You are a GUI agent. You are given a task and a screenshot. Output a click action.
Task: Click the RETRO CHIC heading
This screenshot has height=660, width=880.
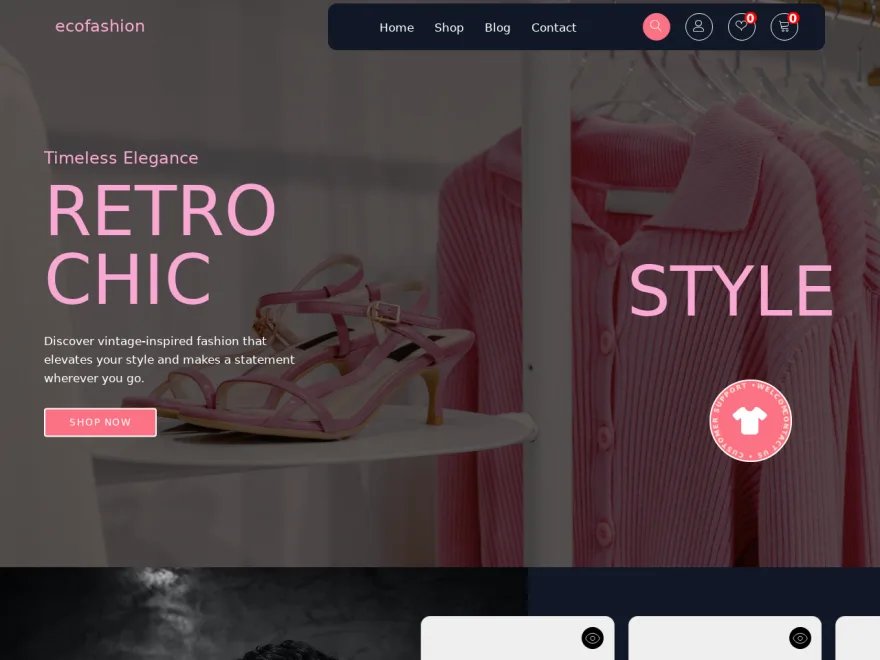(161, 245)
